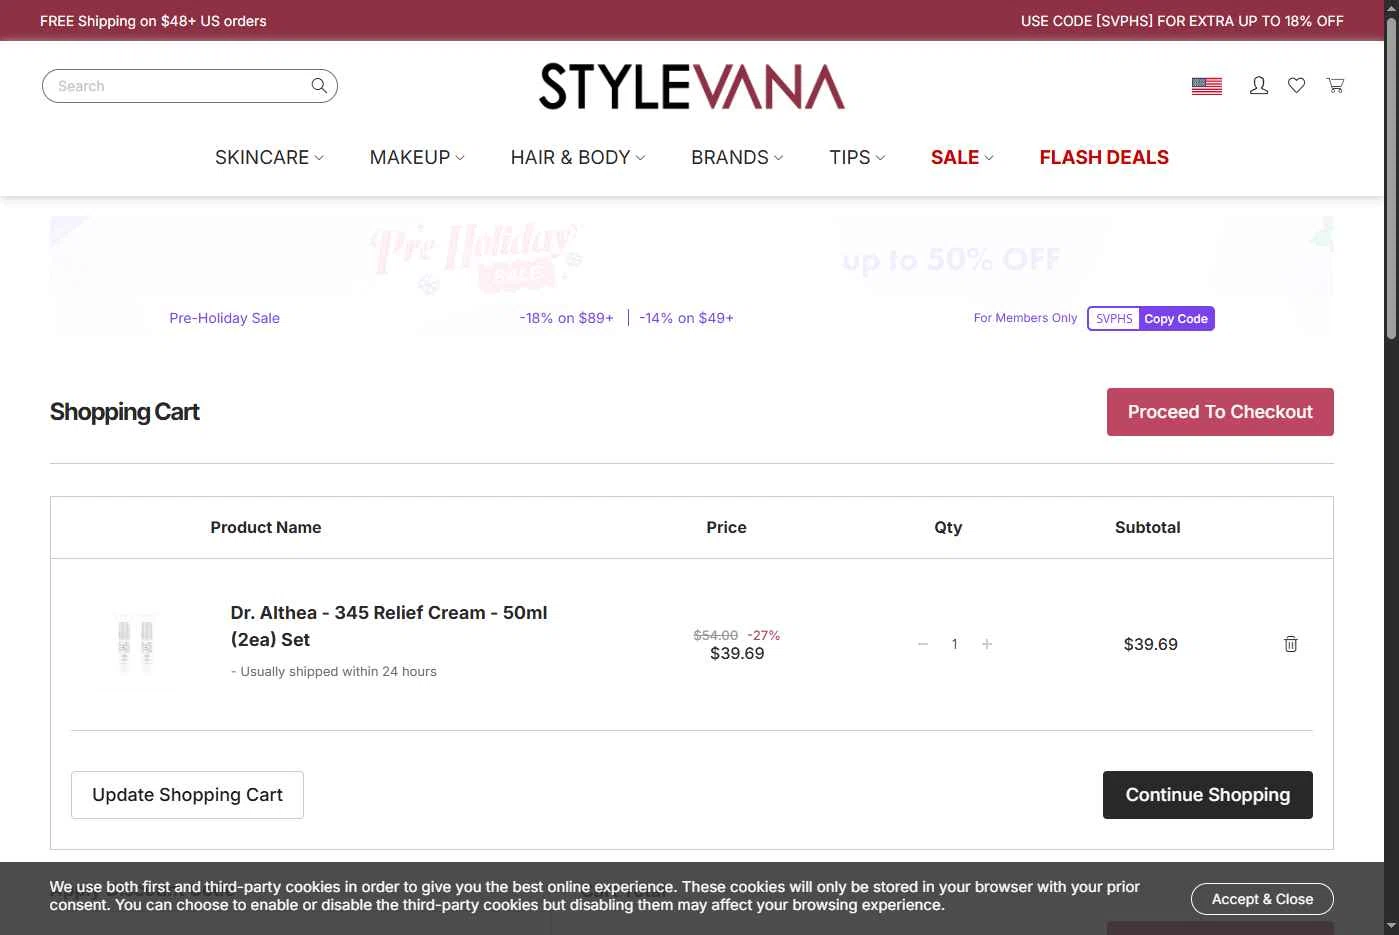Screen dimensions: 1399x935
Task: Click the search magnifier icon
Action: pyautogui.click(x=319, y=86)
